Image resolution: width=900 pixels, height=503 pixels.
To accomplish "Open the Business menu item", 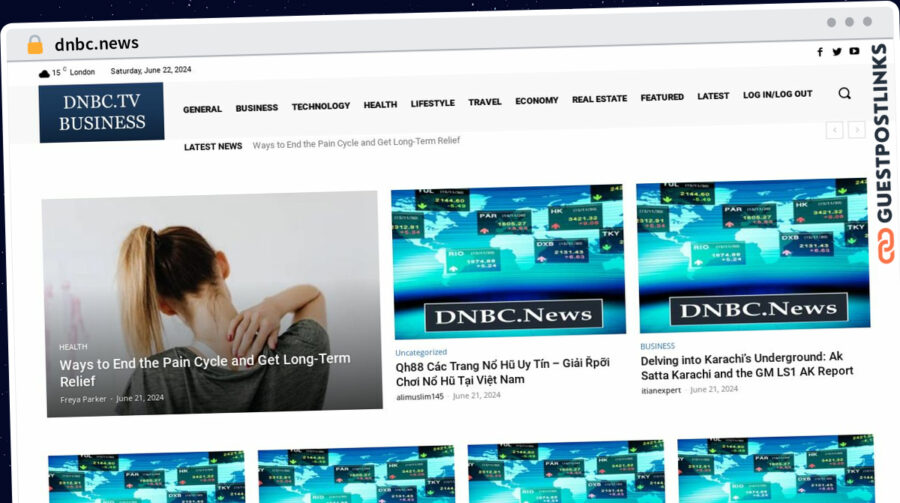I will click(257, 108).
